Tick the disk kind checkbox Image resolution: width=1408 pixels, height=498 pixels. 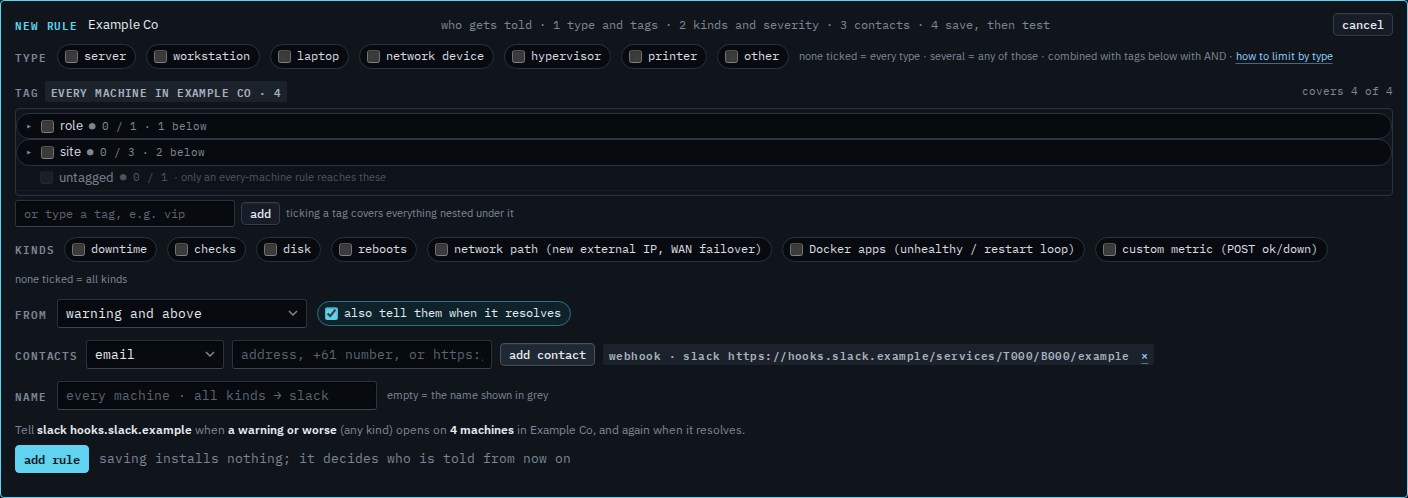click(x=270, y=250)
